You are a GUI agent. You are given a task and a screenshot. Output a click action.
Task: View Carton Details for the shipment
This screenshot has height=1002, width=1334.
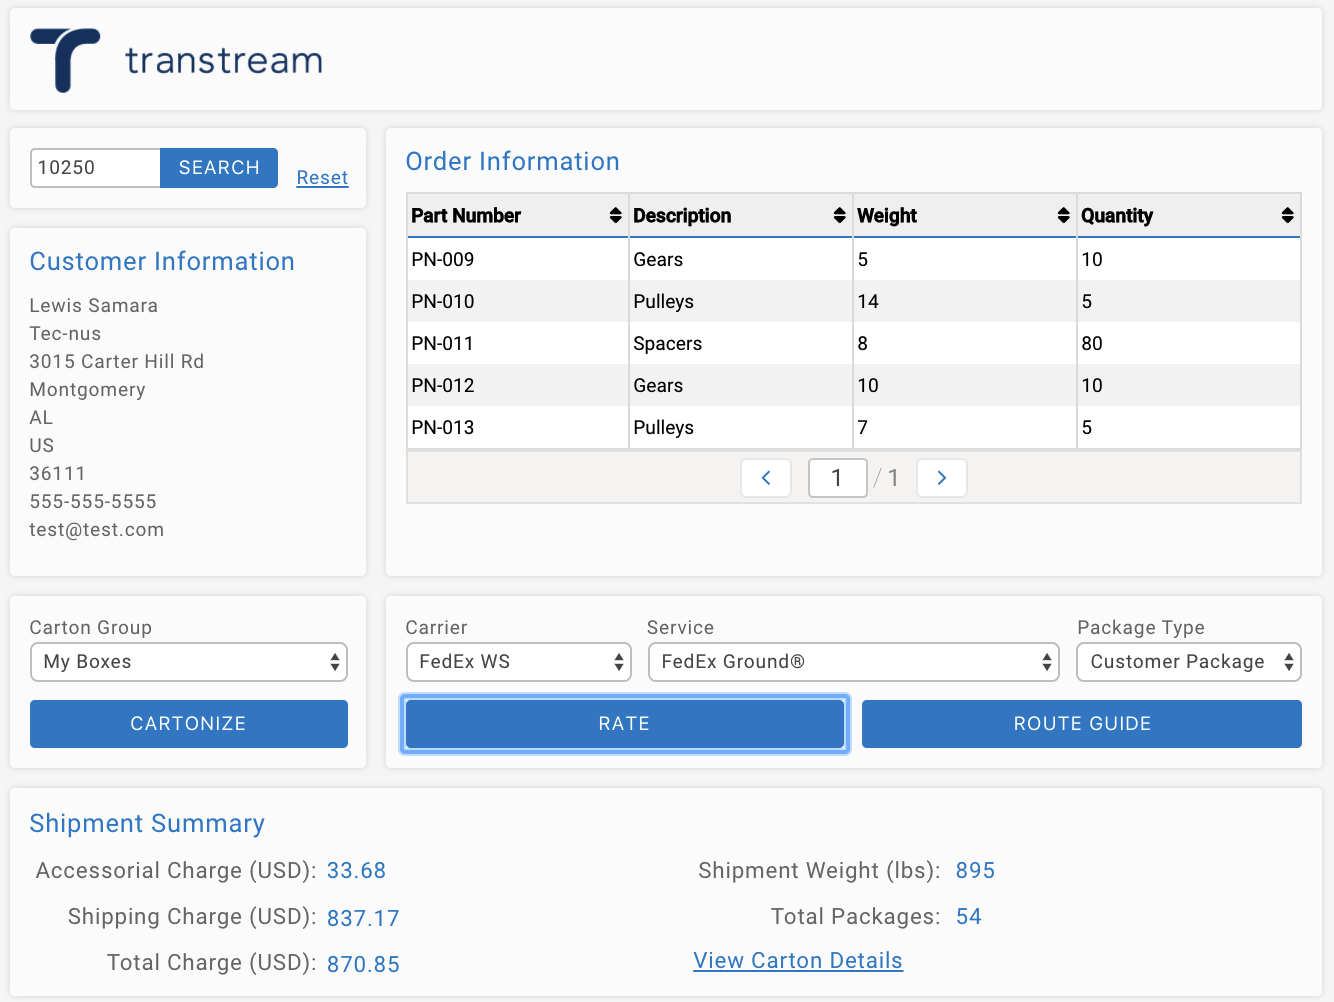point(797,960)
